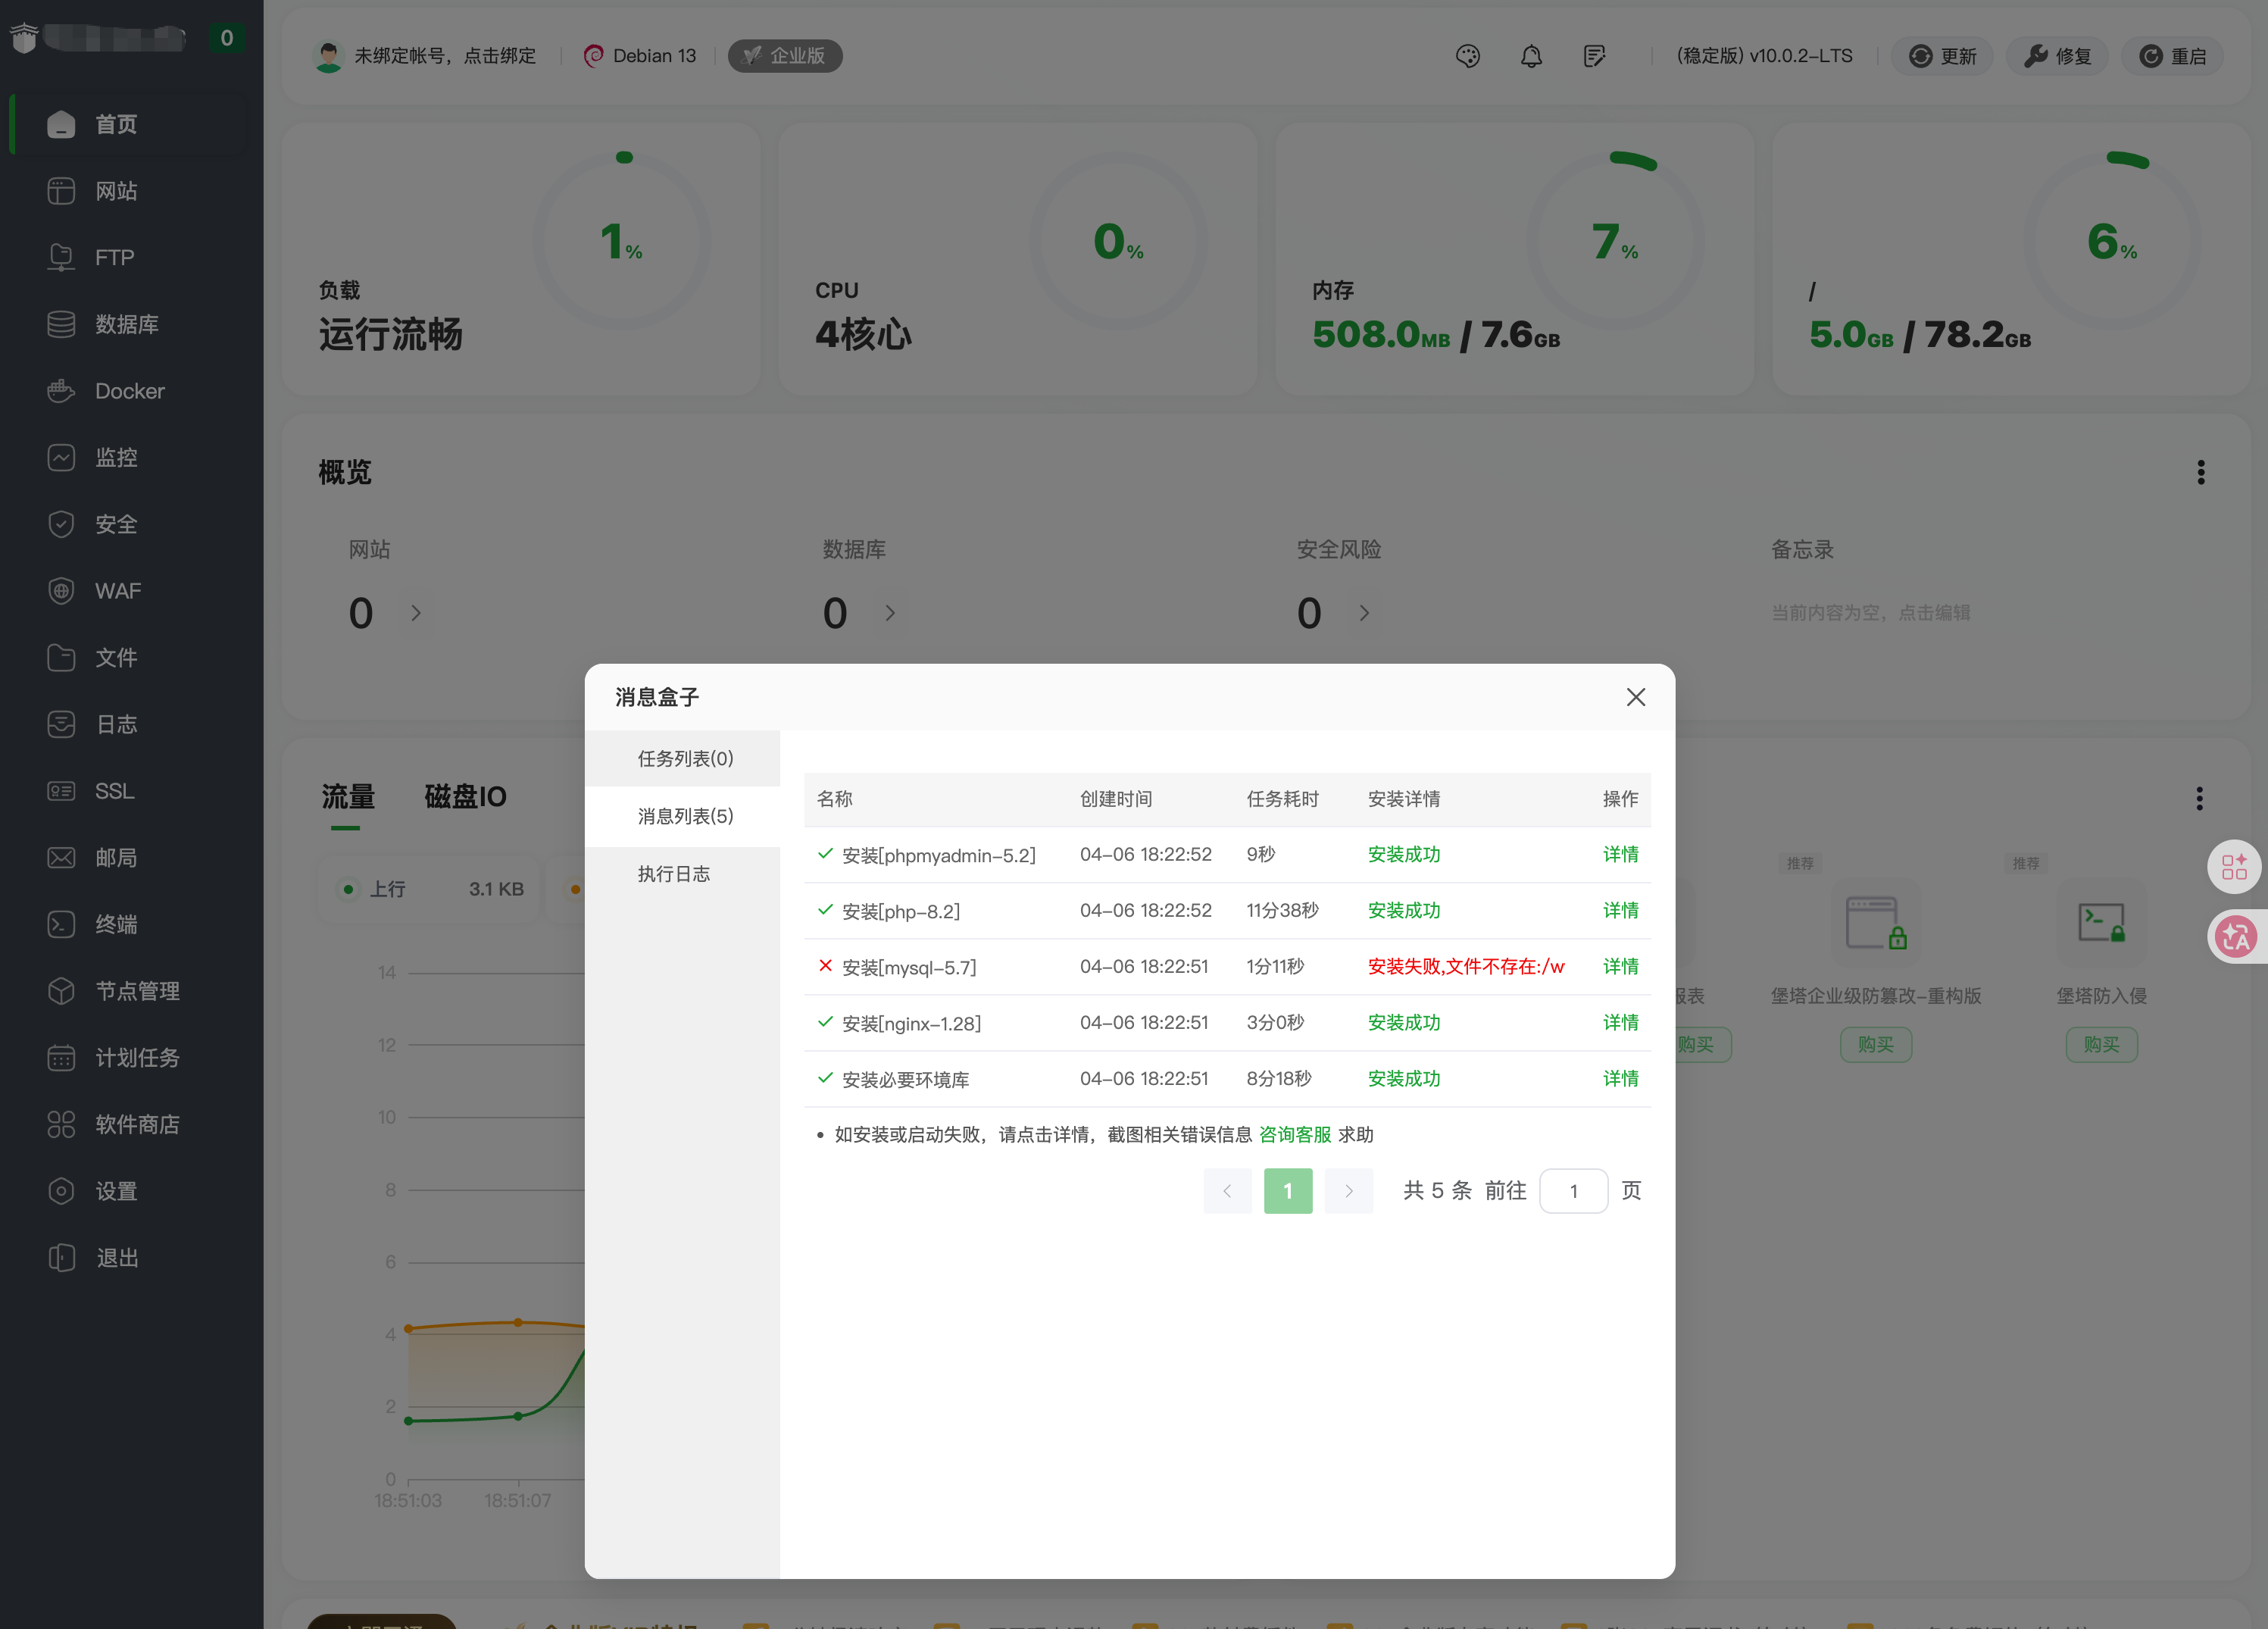Open 详情 for the failed mysql-5.7 install
This screenshot has height=1629, width=2268.
click(x=1620, y=966)
